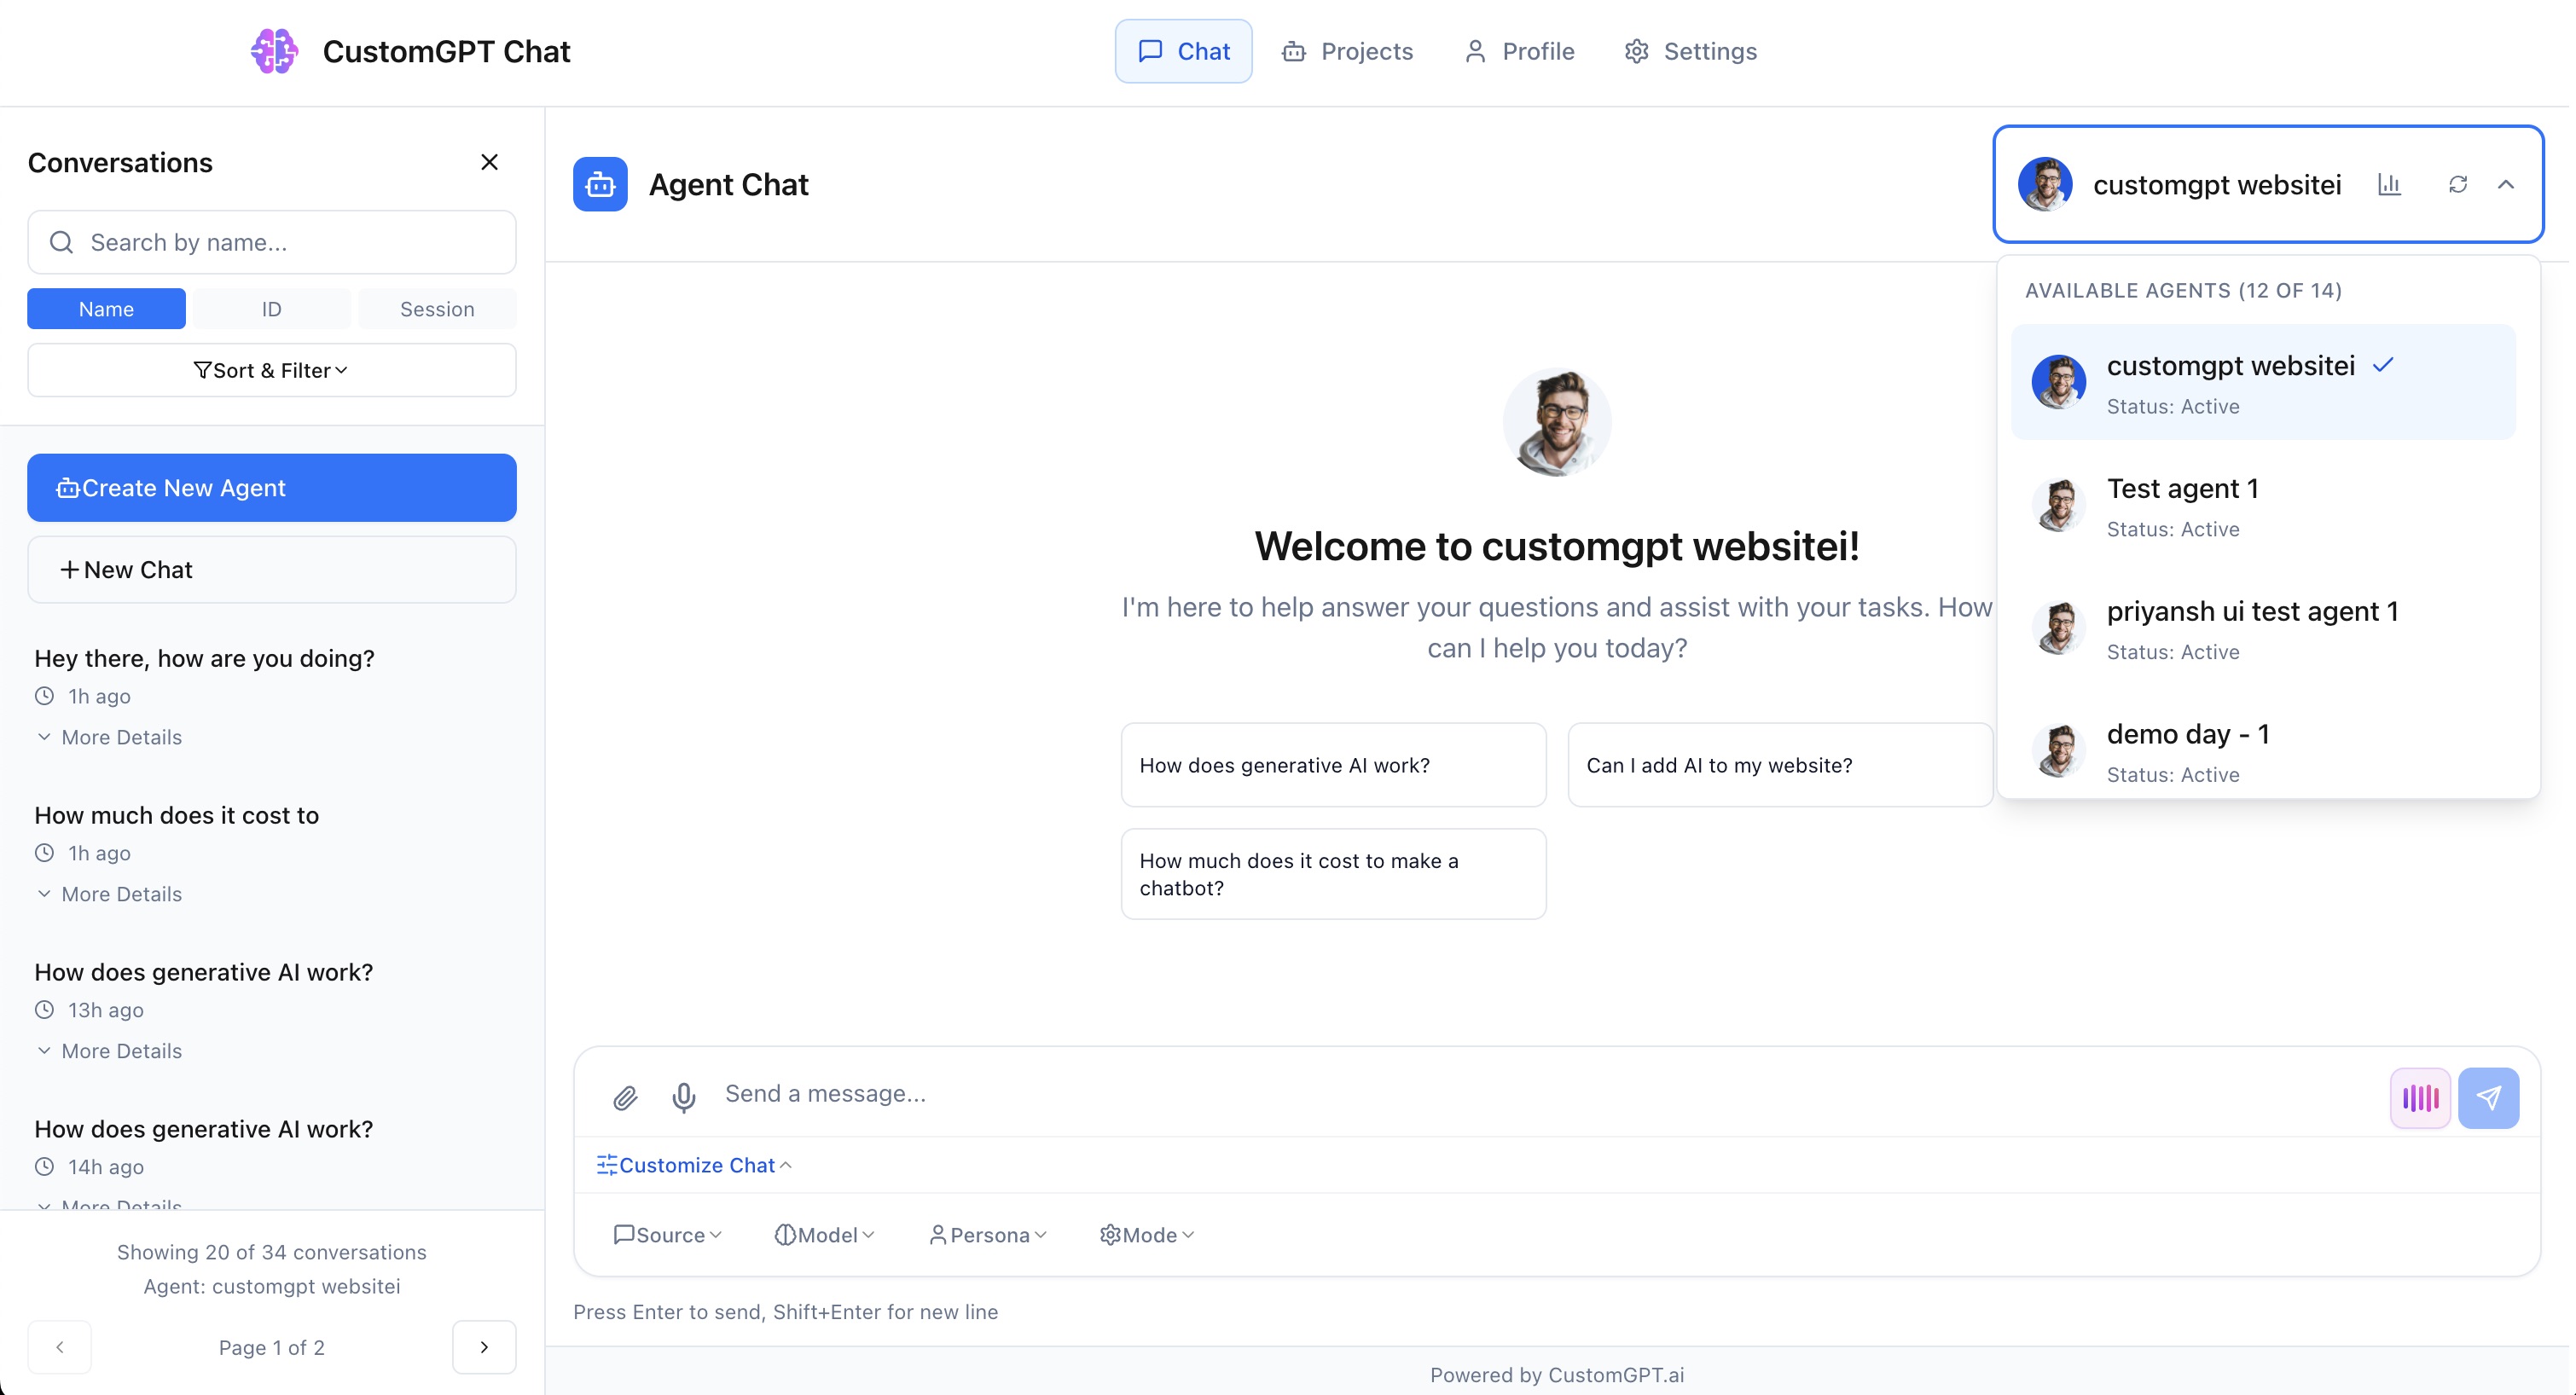
Task: Click the Create New Agent button
Action: tap(271, 488)
